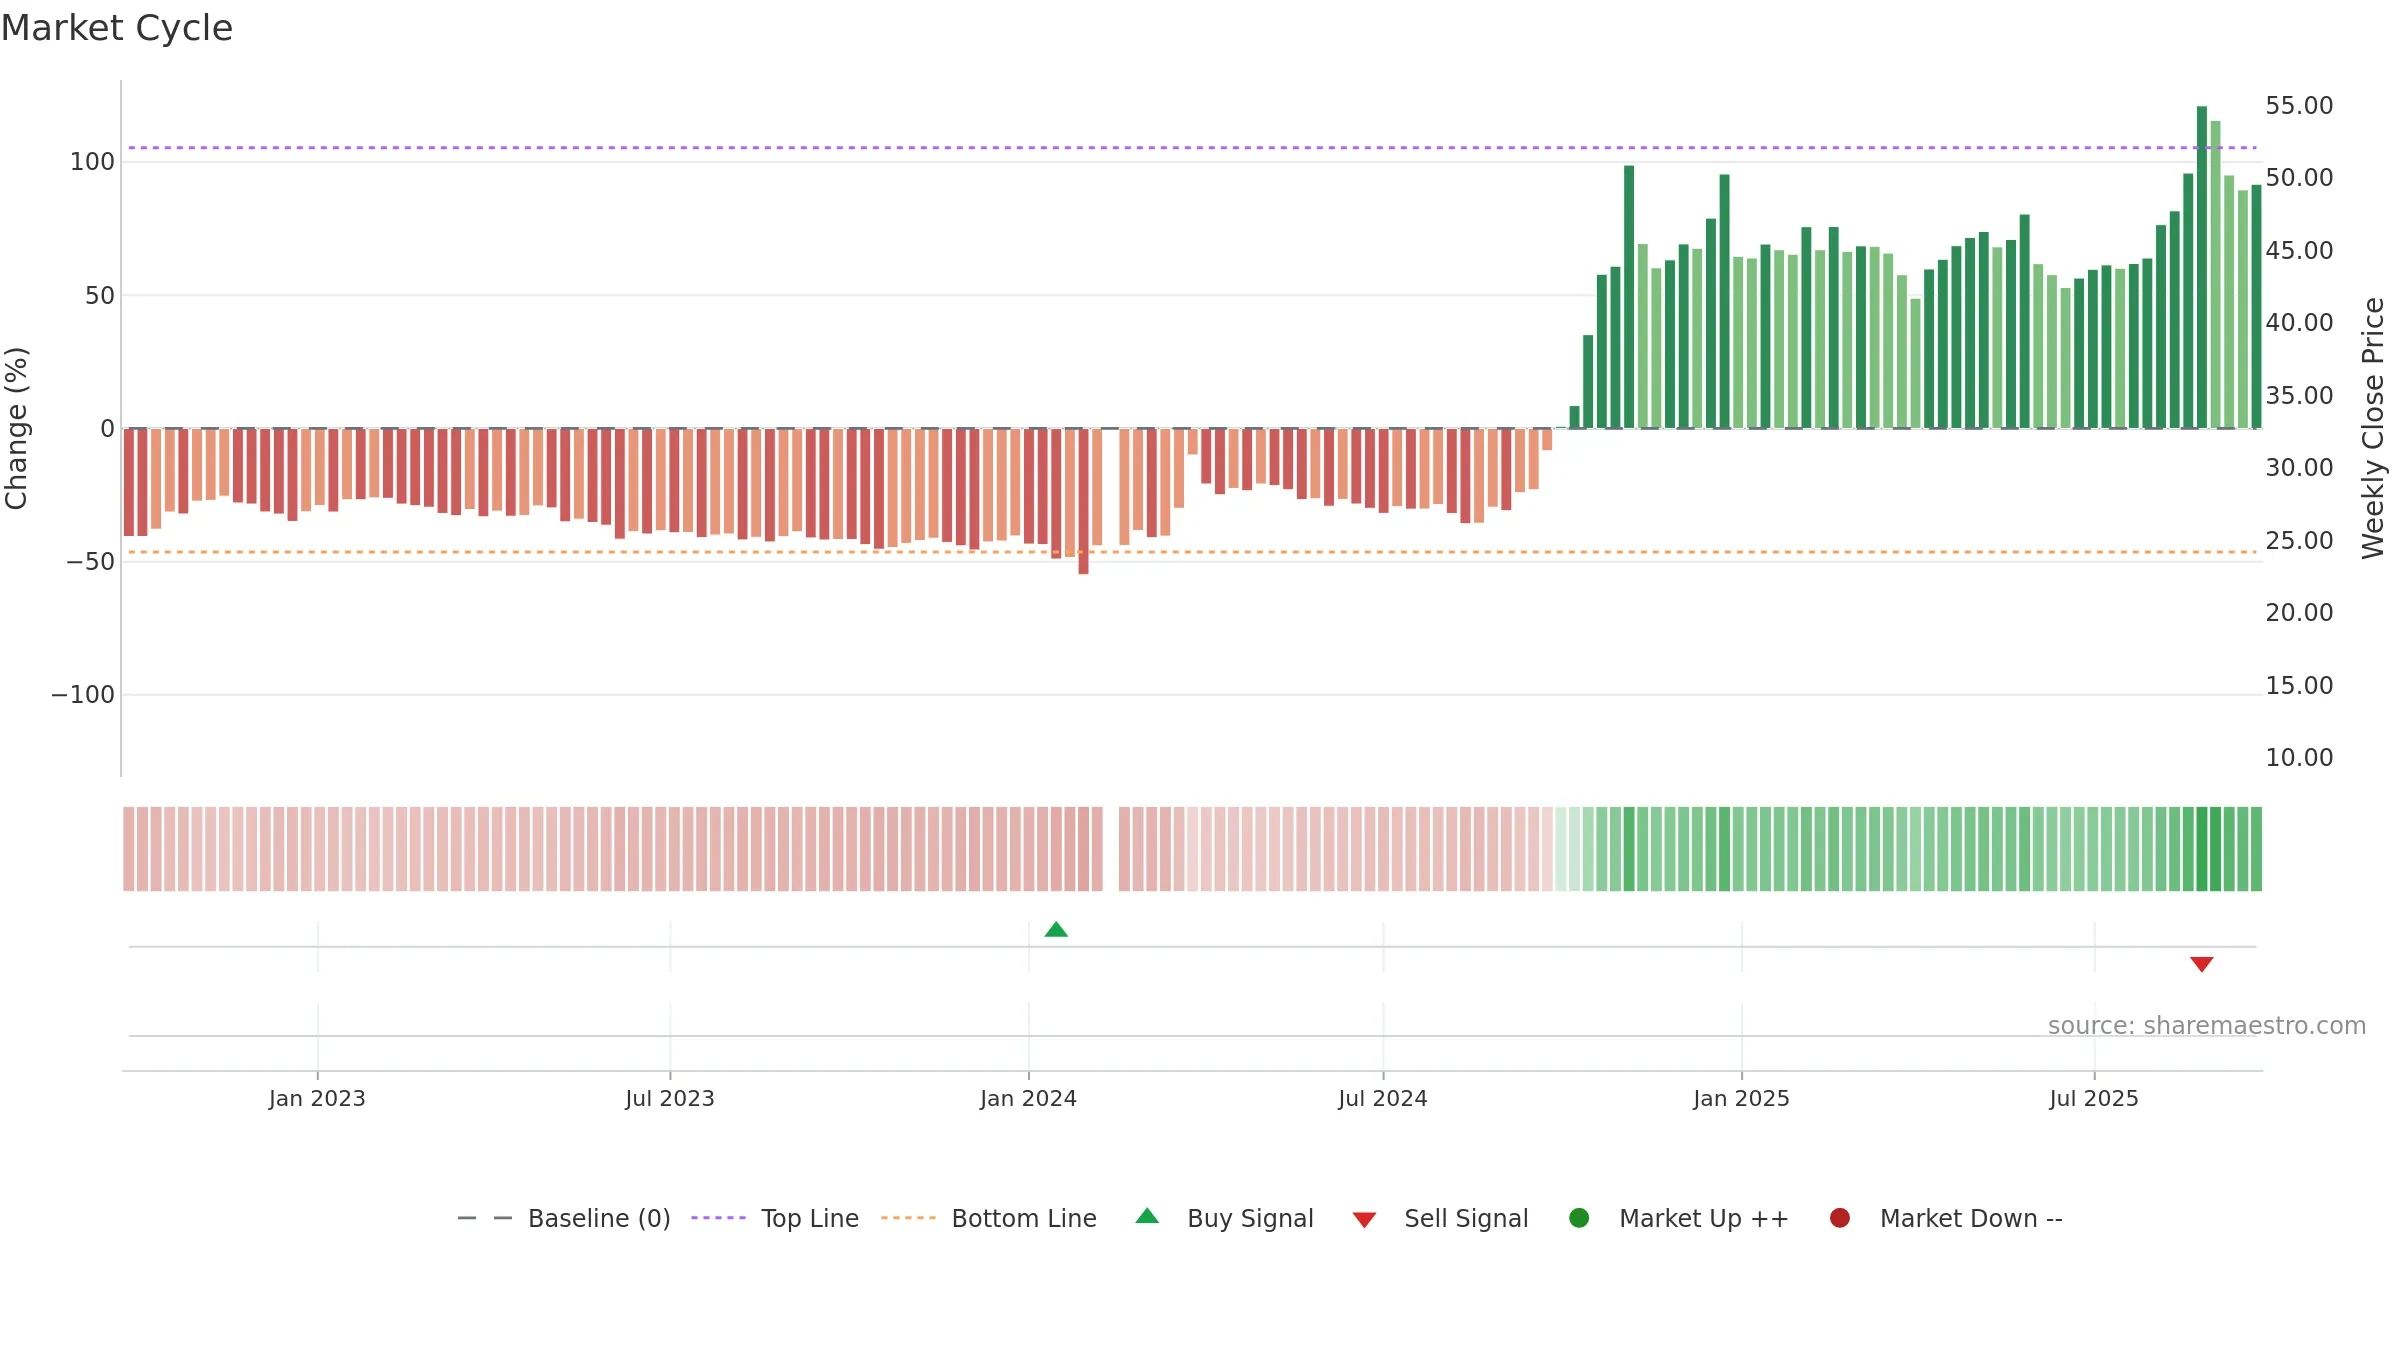Click the 50.00 tick on right axis
The image size is (2400, 1350).
2299,178
